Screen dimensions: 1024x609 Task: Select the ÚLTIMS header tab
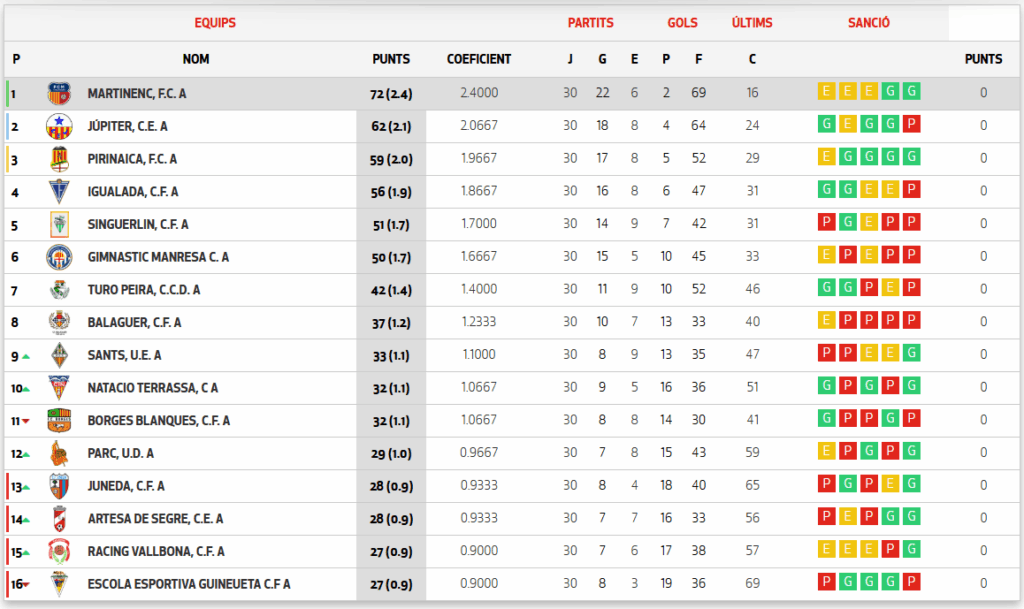[x=752, y=23]
